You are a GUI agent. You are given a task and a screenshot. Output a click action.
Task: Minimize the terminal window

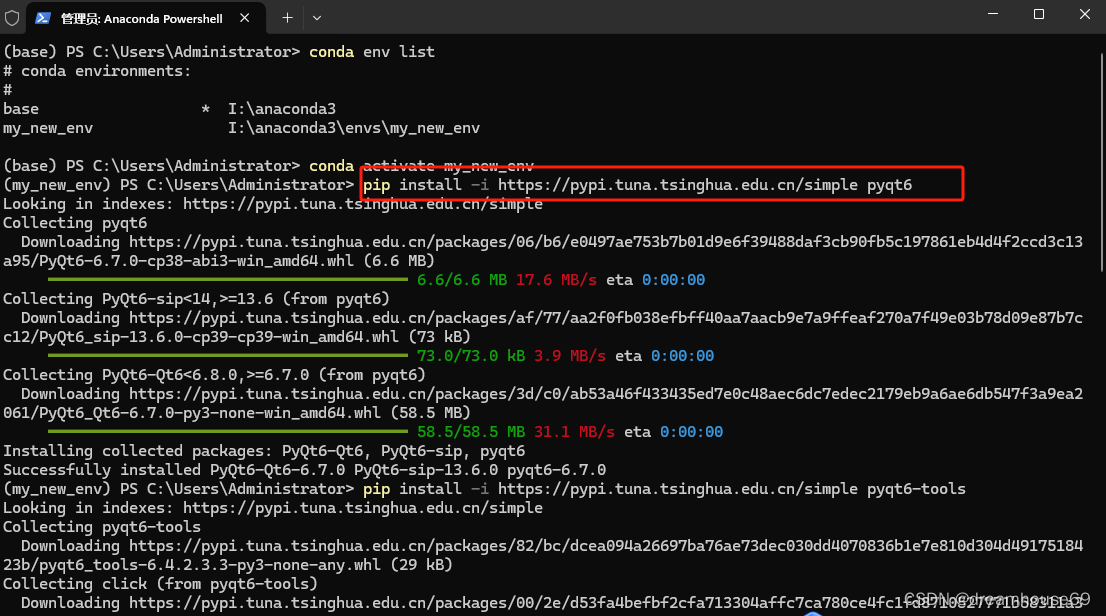pyautogui.click(x=992, y=14)
